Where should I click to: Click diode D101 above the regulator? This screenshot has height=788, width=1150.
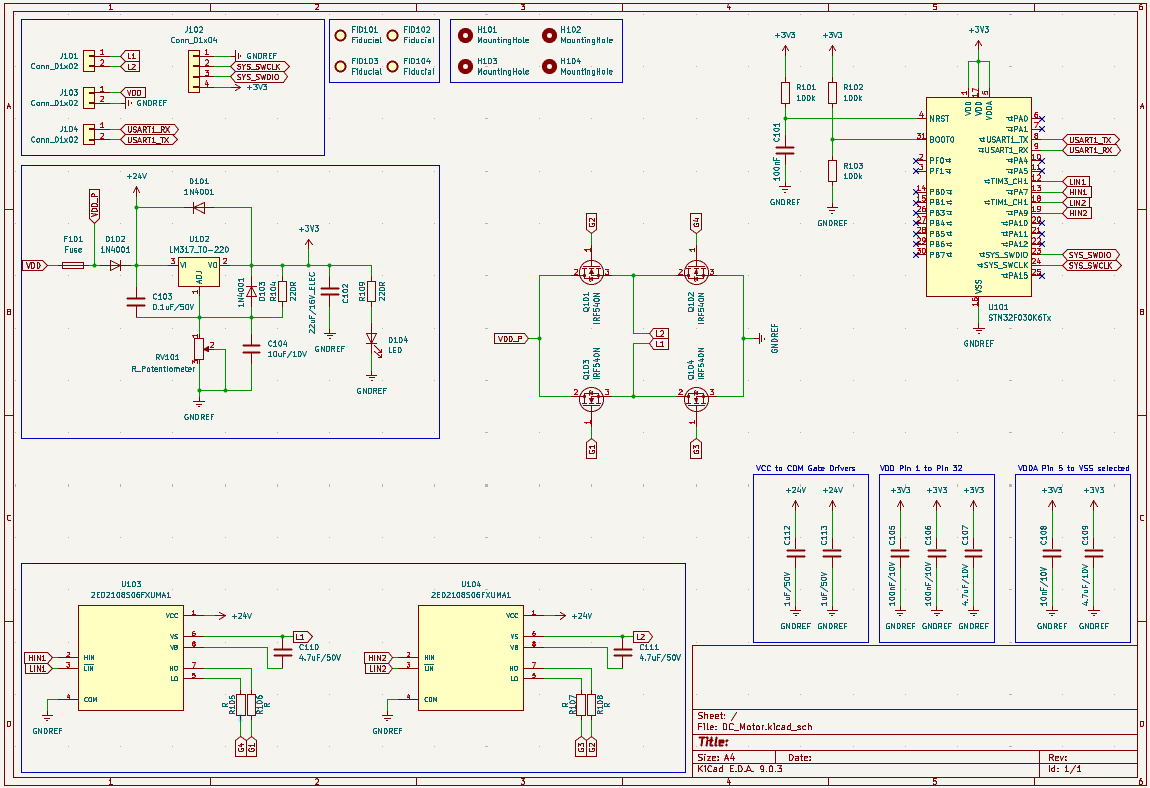(198, 208)
